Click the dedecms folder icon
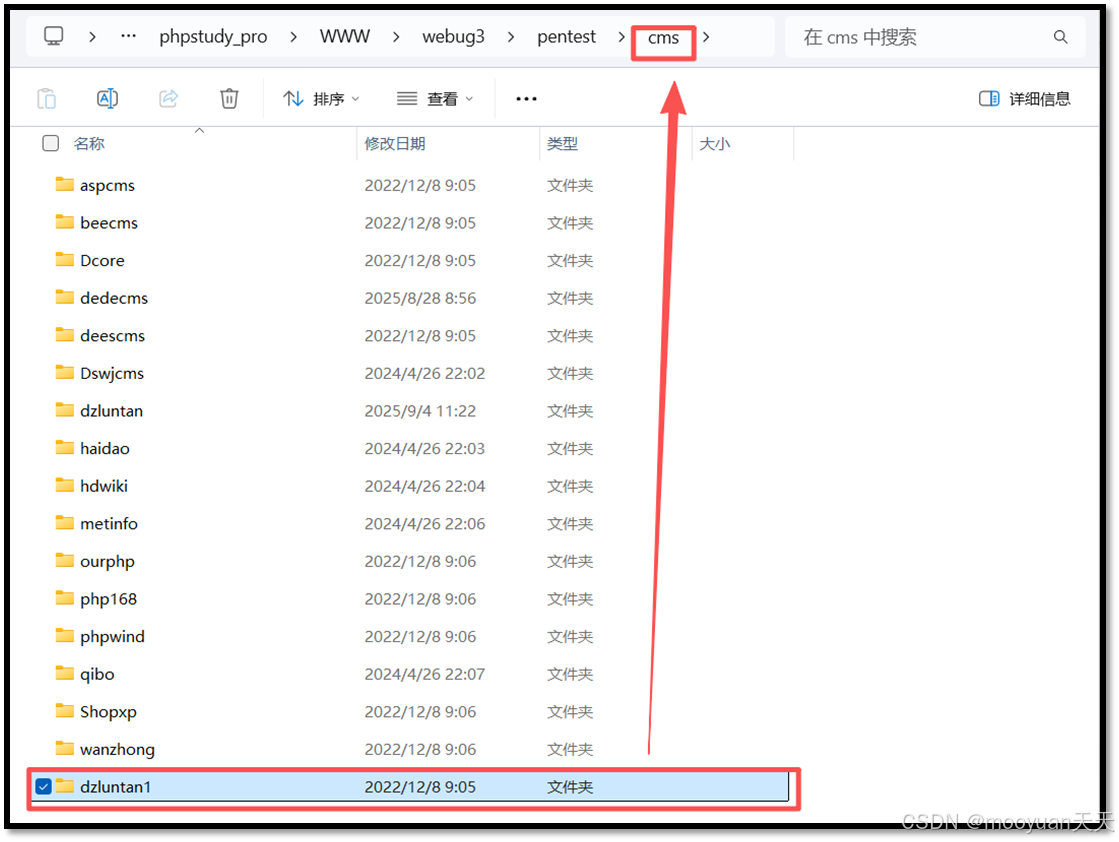This screenshot has height=842, width=1119. coord(65,297)
